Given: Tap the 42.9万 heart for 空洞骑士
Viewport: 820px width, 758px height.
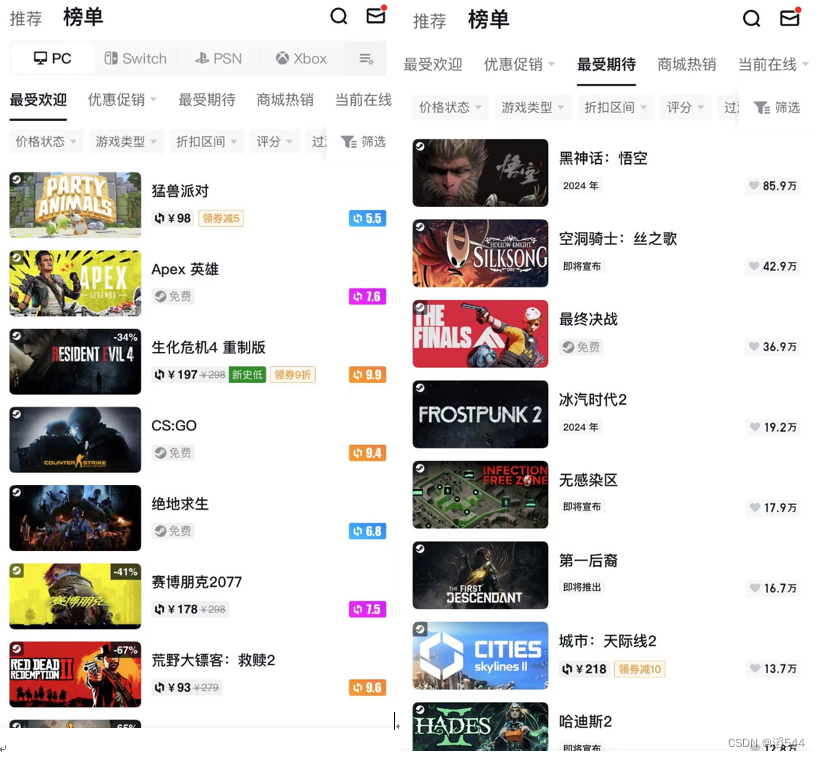Looking at the screenshot, I should click(x=772, y=266).
